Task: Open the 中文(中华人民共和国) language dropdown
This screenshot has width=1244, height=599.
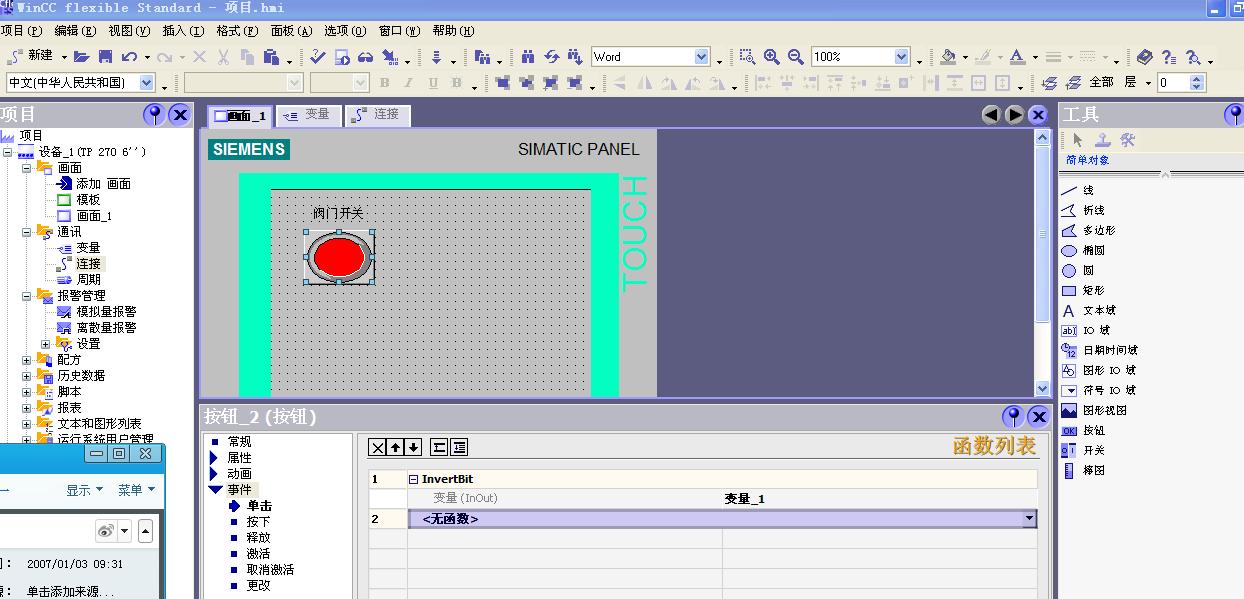Action: (147, 83)
